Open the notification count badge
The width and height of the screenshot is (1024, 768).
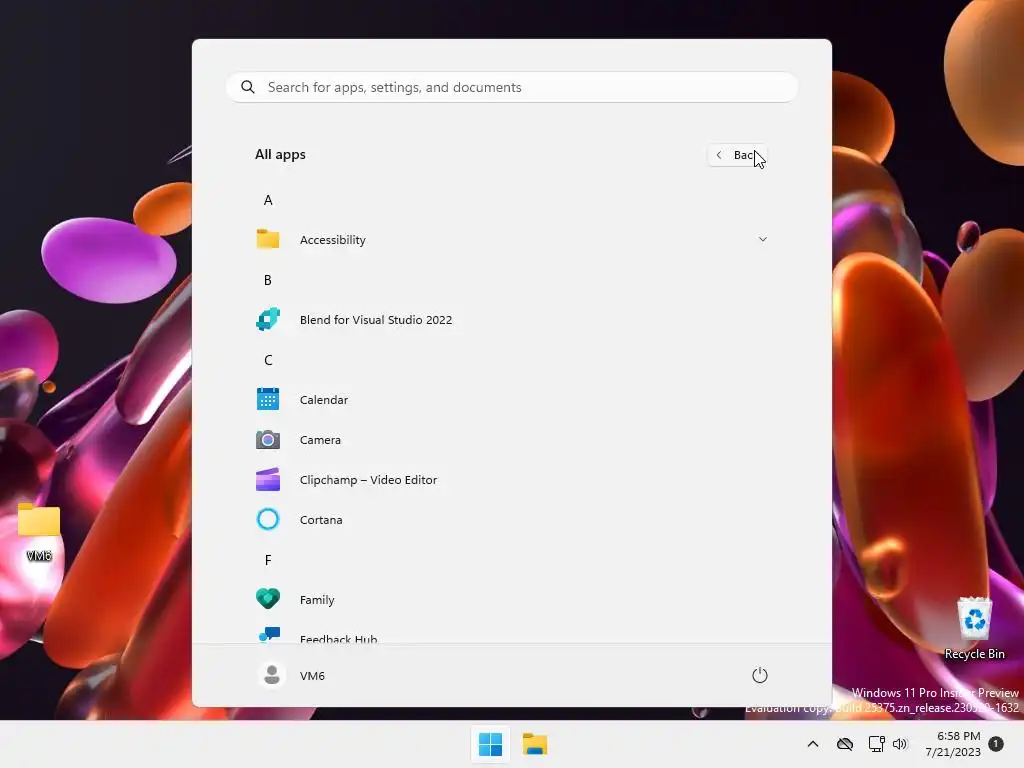pos(996,744)
